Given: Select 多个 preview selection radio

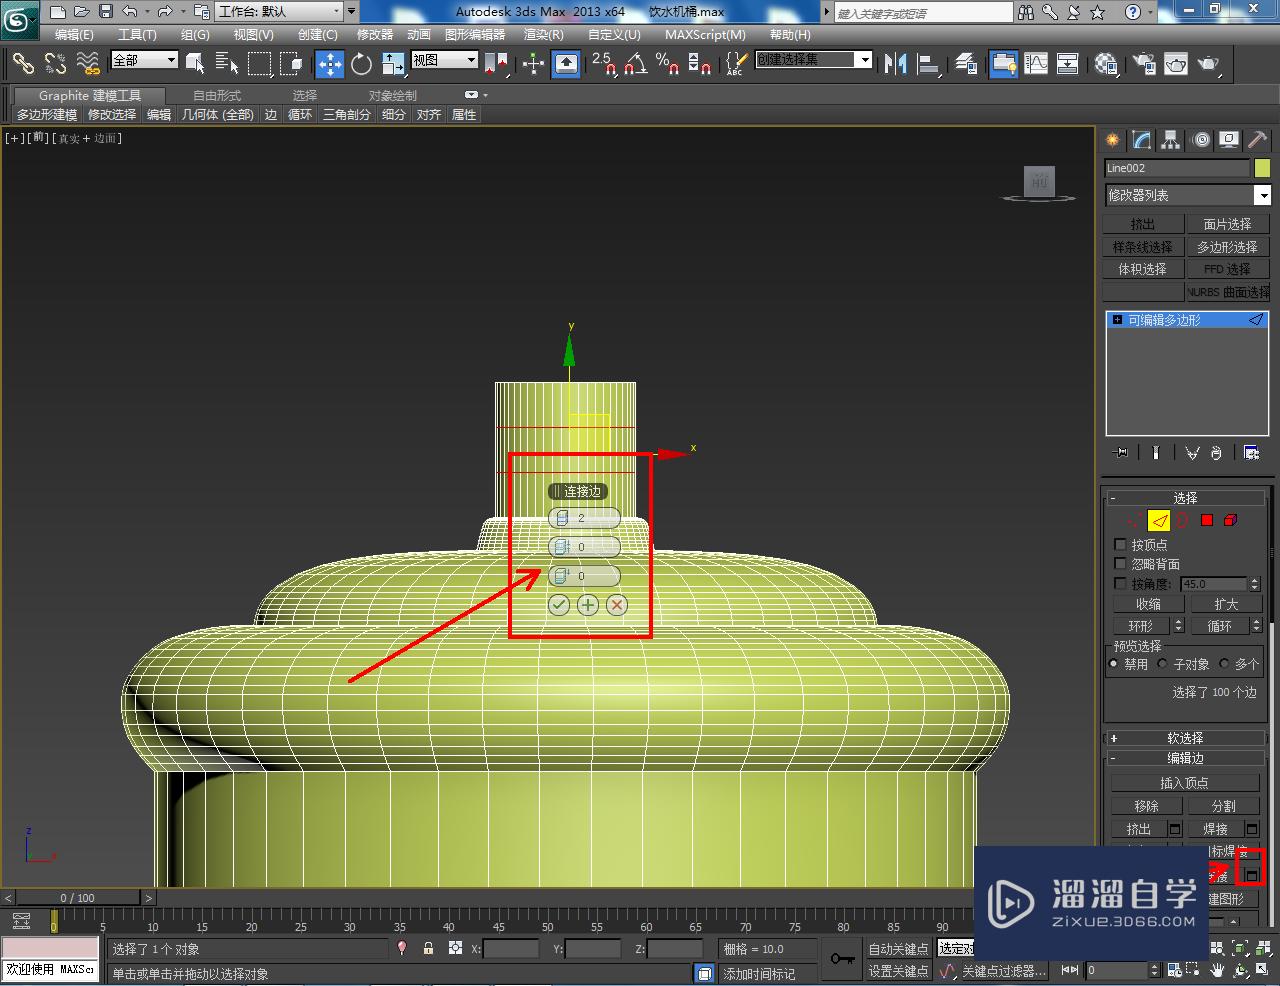Looking at the screenshot, I should click(x=1224, y=664).
